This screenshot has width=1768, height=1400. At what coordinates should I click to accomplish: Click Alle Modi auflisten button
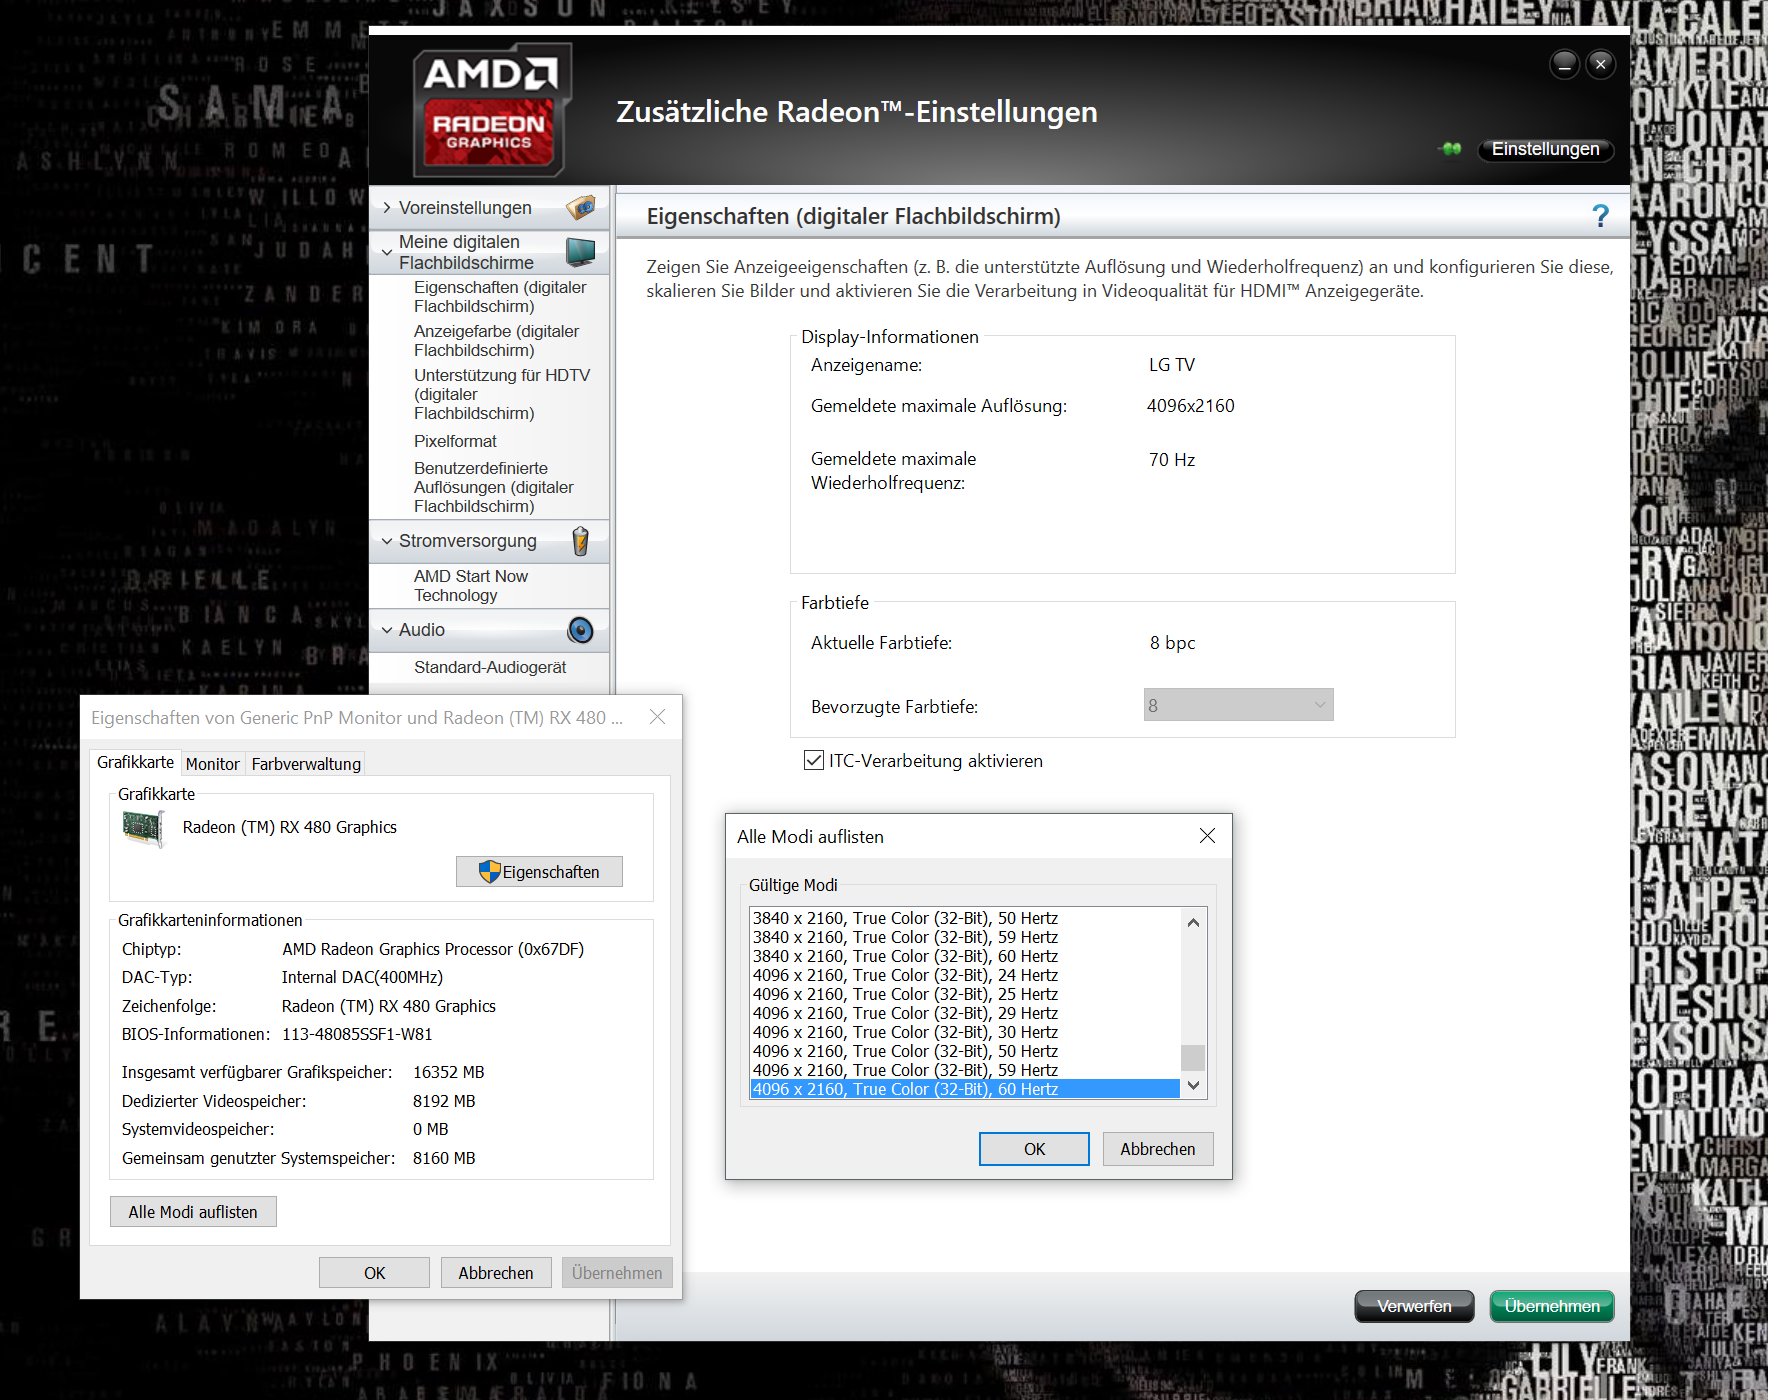pos(193,1212)
